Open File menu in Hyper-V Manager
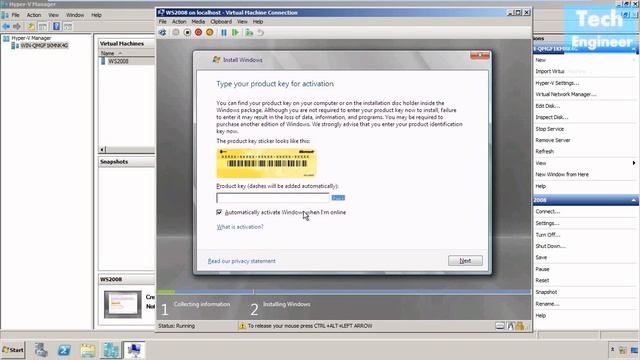The height and width of the screenshot is (360, 640). 16,15
